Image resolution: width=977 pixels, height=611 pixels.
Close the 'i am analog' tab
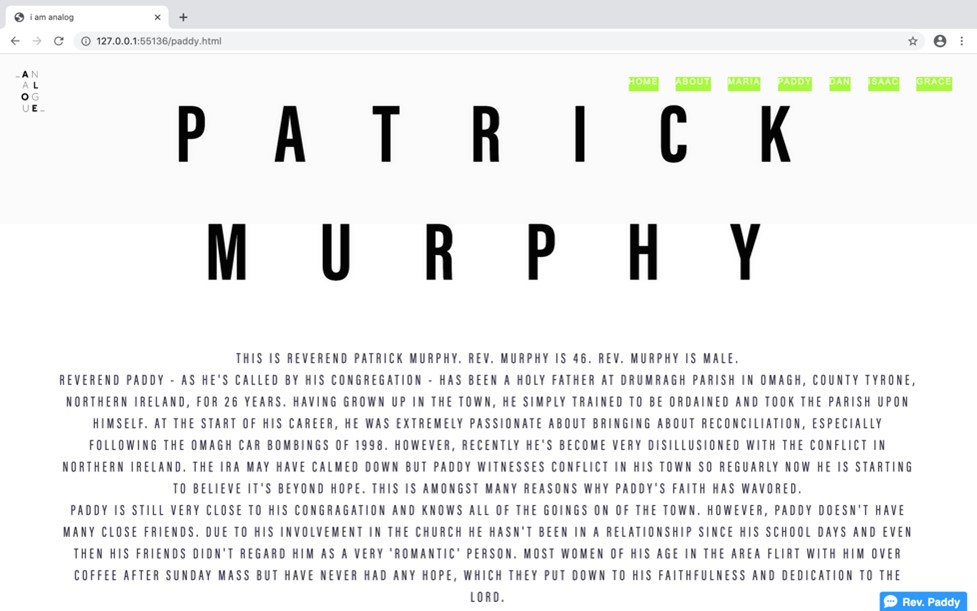[157, 17]
